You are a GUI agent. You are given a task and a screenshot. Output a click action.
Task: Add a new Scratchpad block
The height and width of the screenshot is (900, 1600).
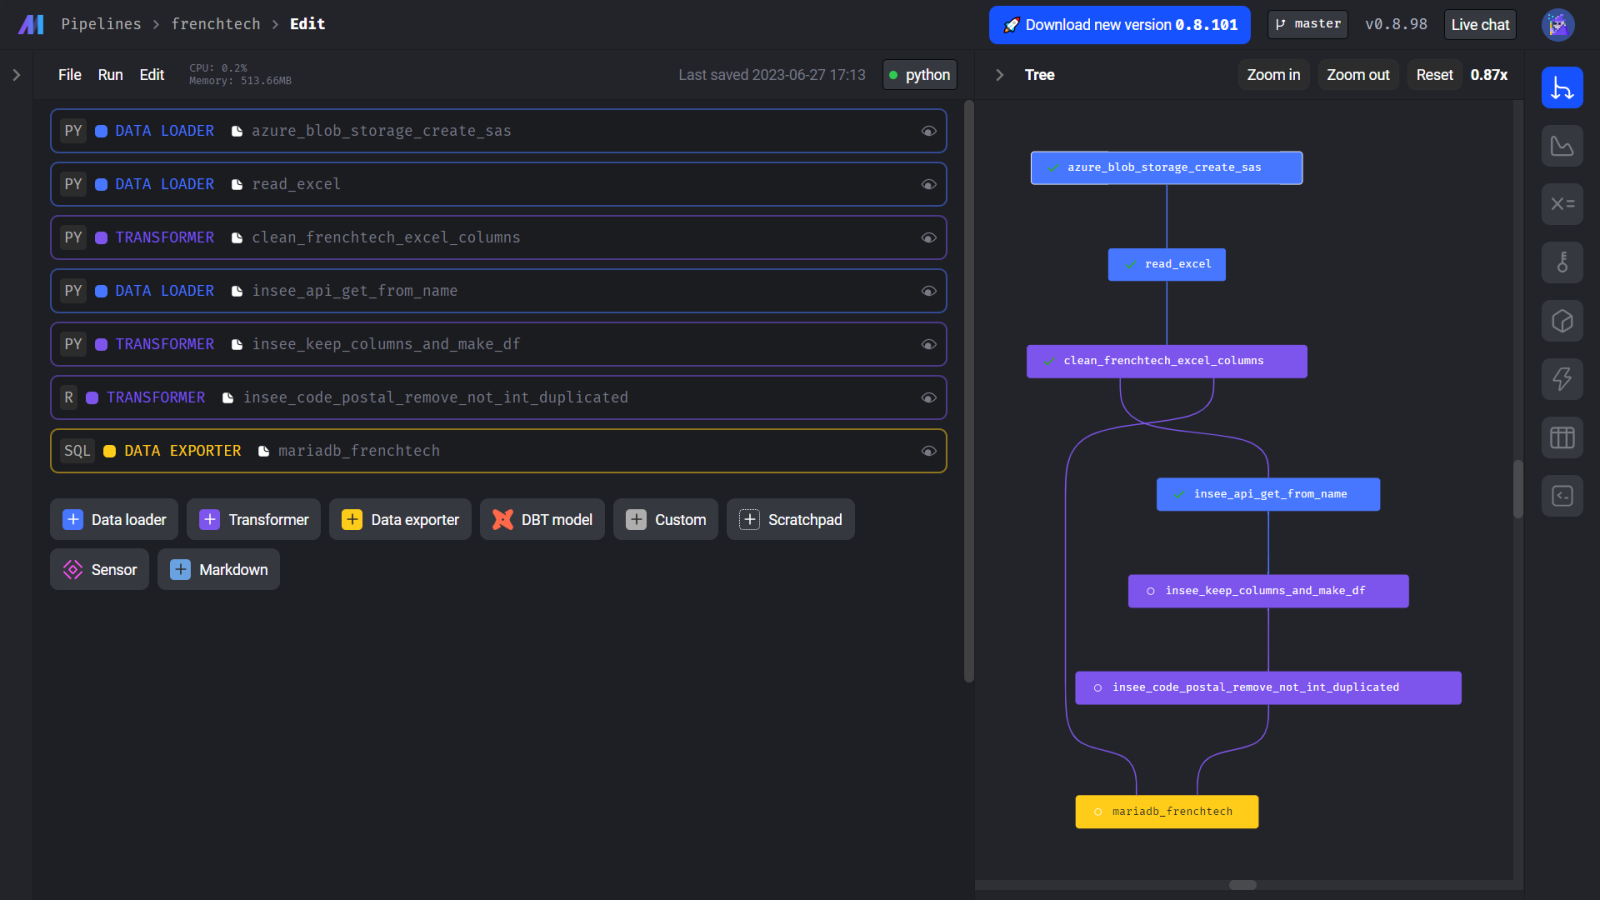790,519
